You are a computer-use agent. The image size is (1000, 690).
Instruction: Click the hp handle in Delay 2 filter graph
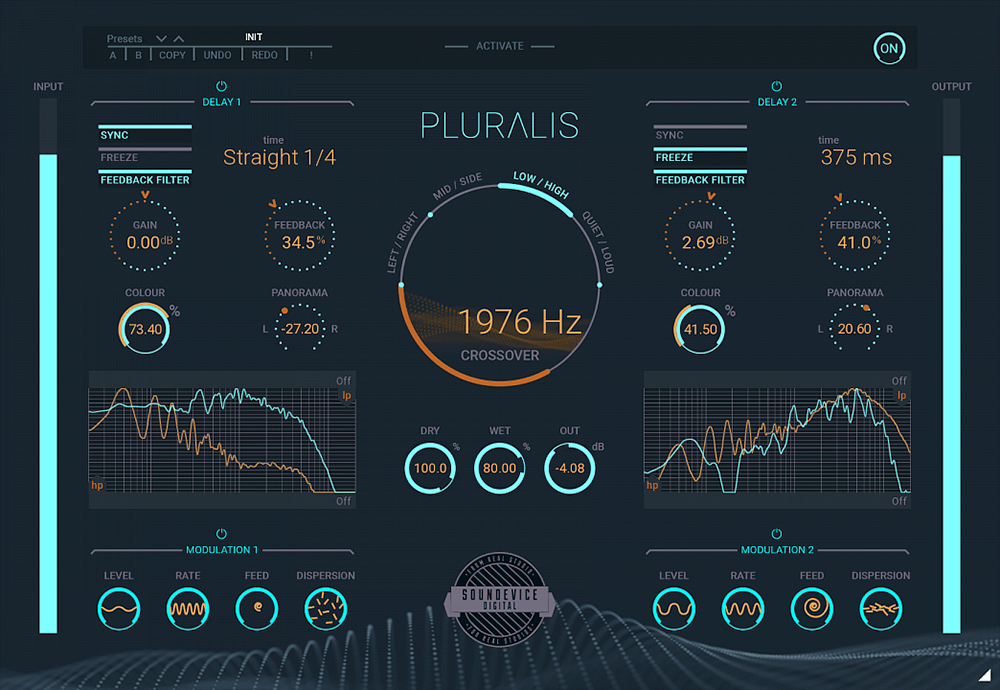point(652,484)
